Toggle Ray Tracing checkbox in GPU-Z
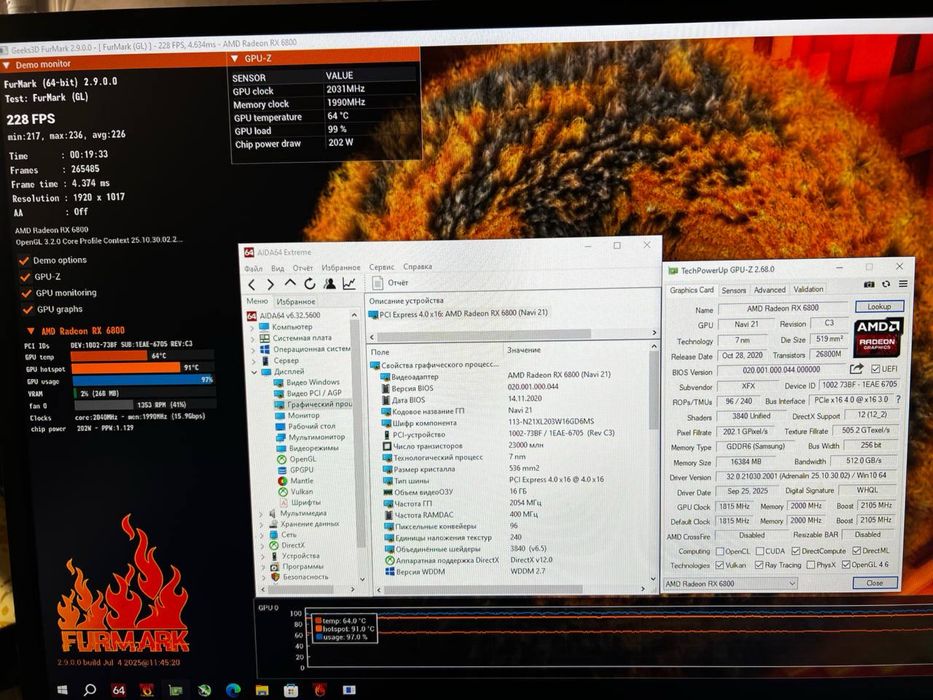 coord(759,565)
